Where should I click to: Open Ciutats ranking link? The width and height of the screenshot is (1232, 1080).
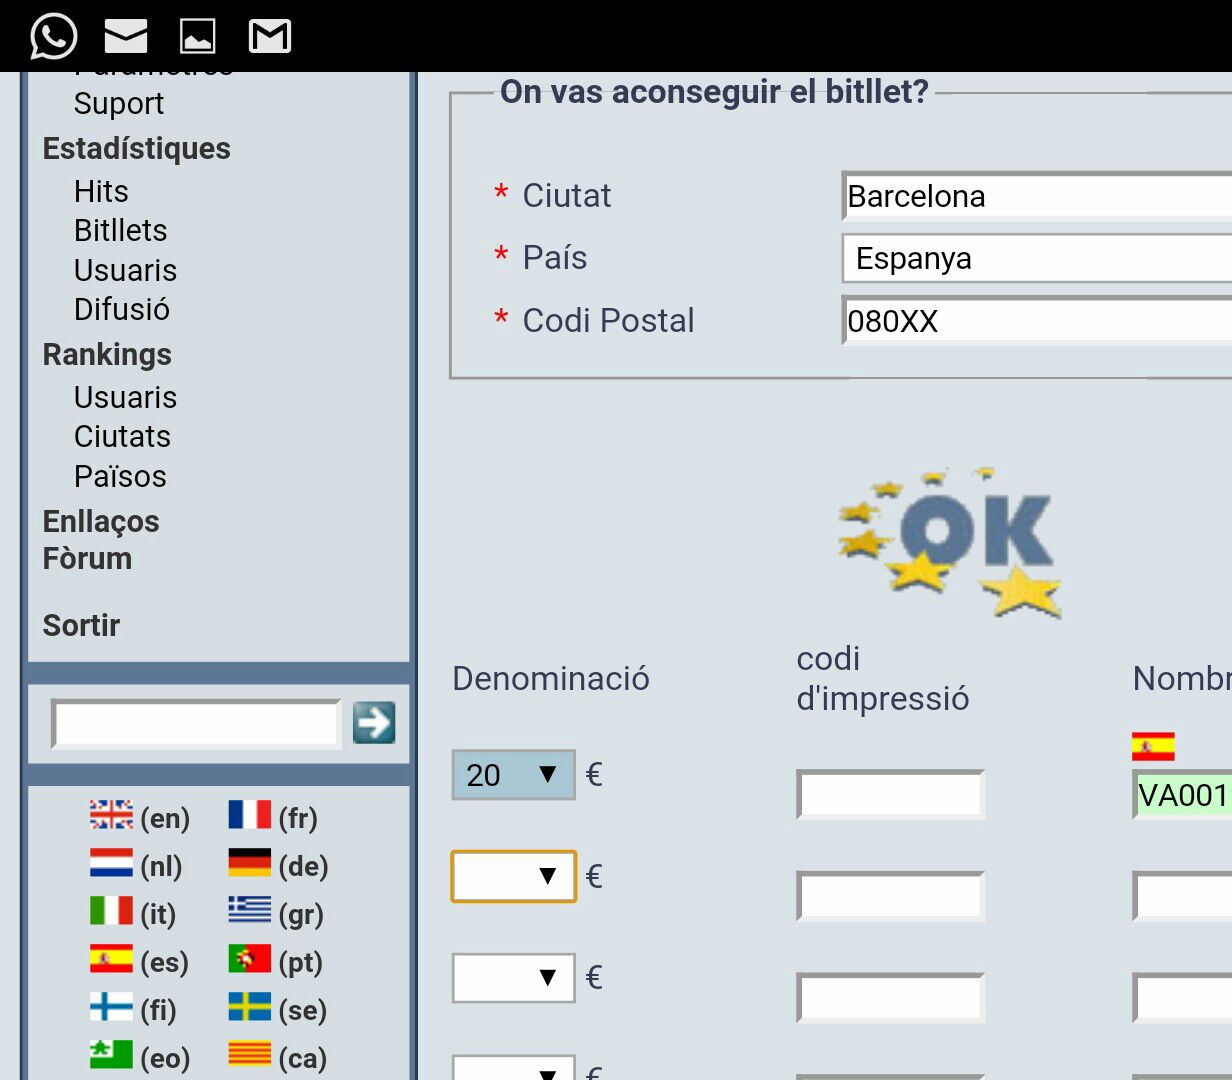[122, 436]
